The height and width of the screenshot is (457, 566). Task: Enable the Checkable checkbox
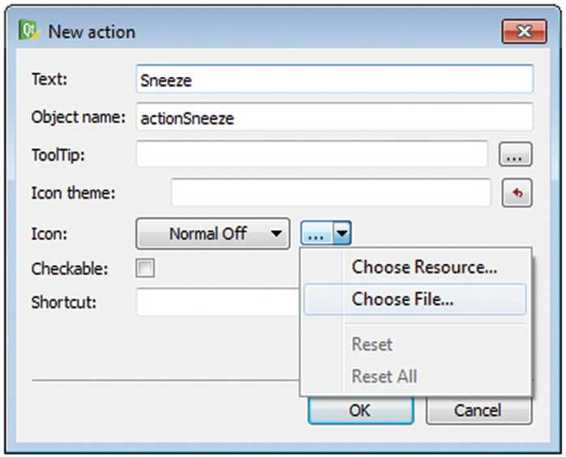click(x=145, y=268)
